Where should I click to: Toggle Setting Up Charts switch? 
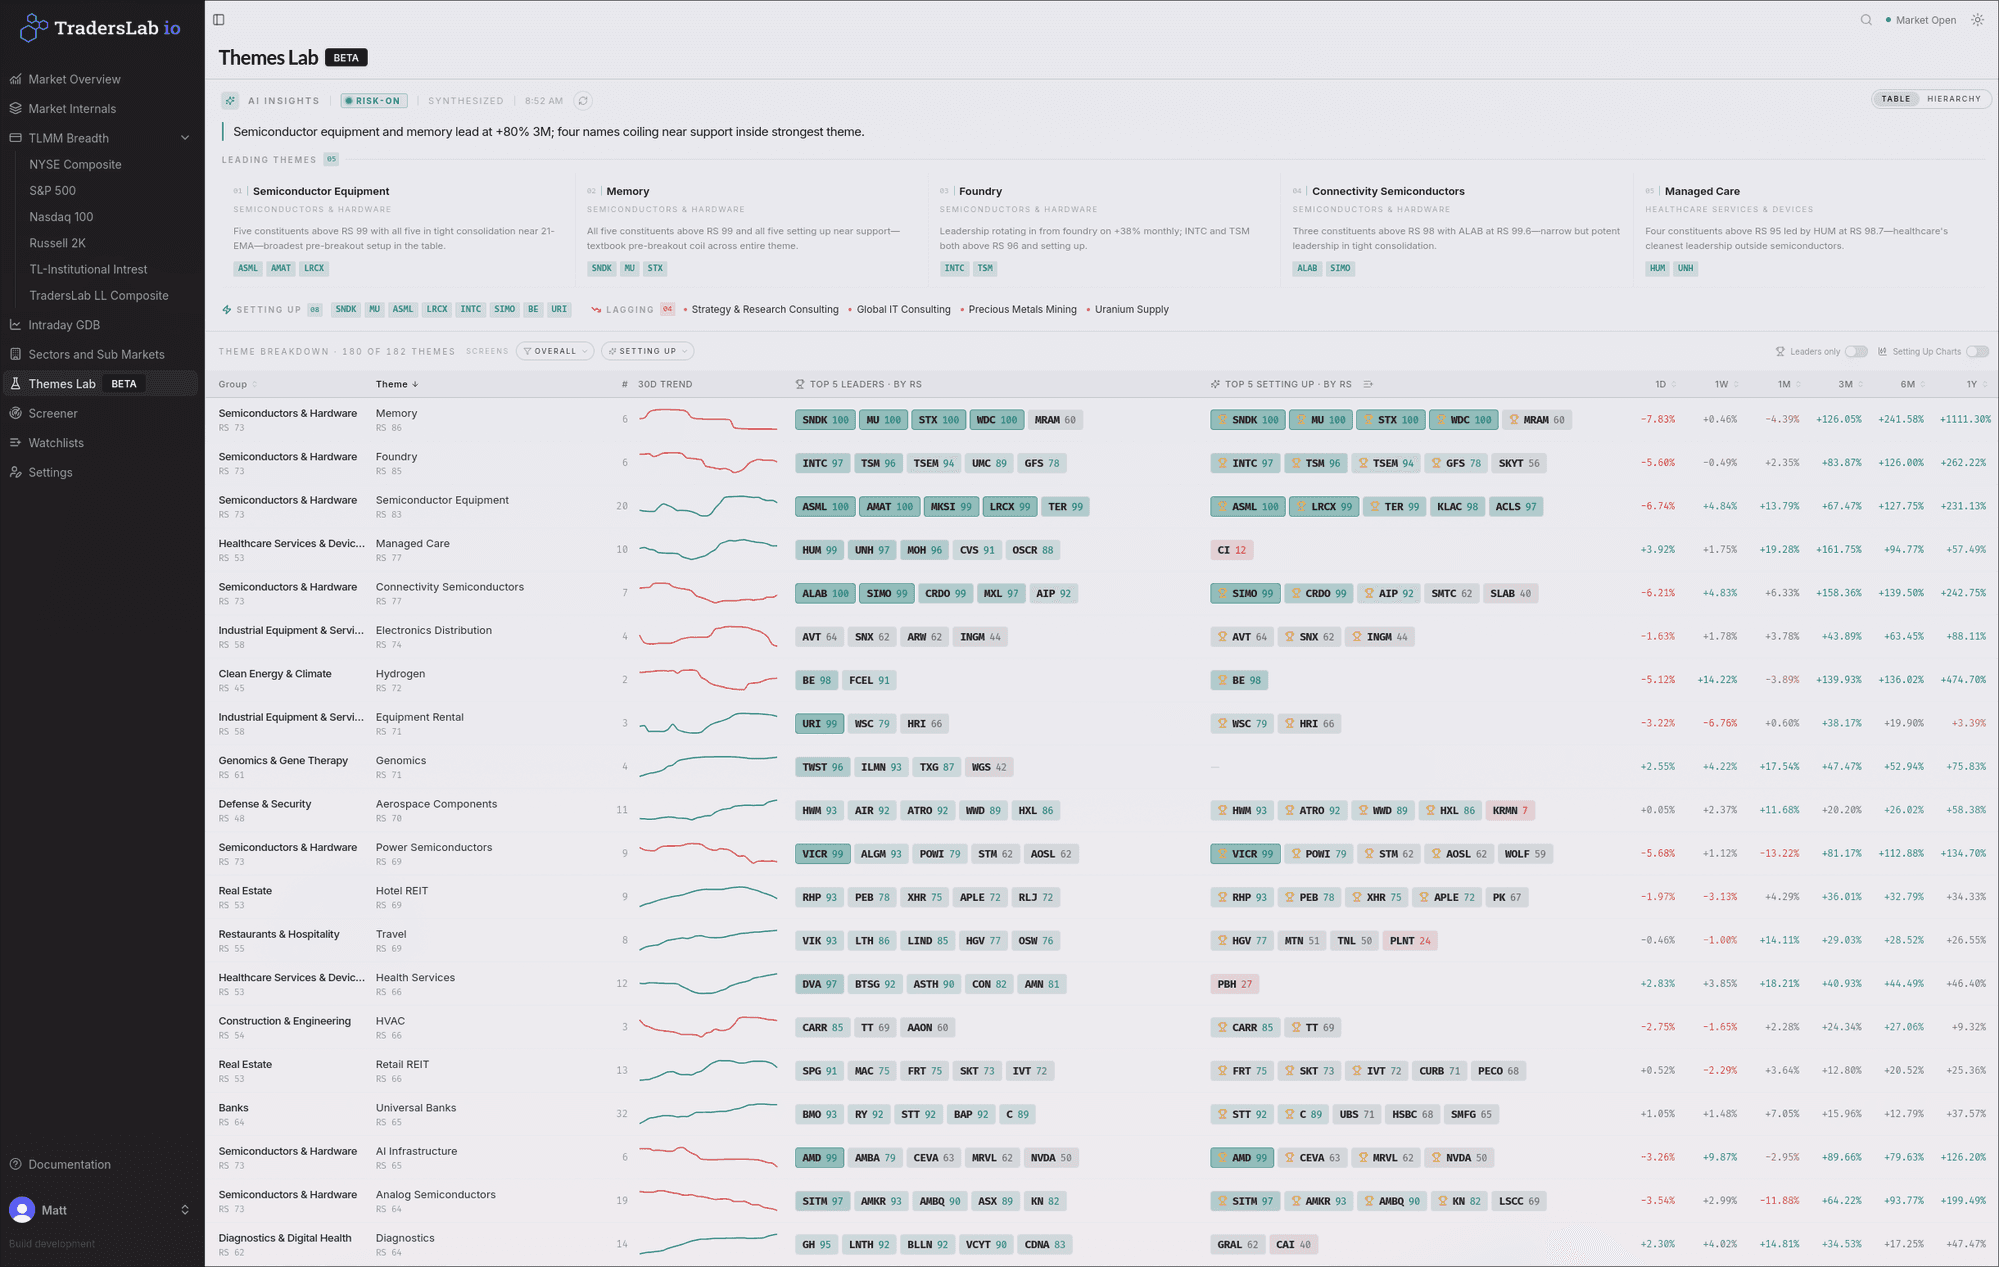[x=1977, y=352]
